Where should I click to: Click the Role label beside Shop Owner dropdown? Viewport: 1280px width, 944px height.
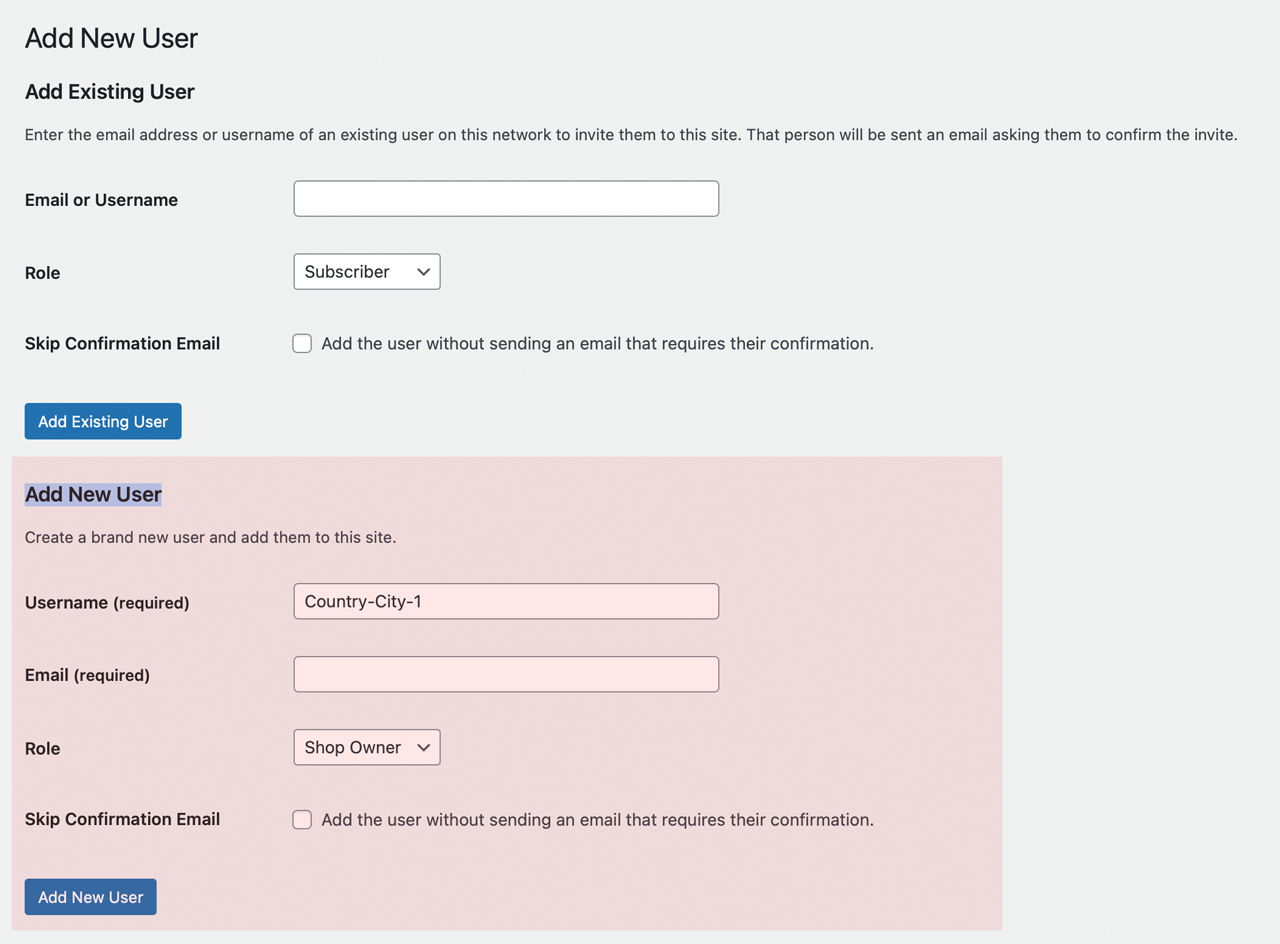(43, 748)
